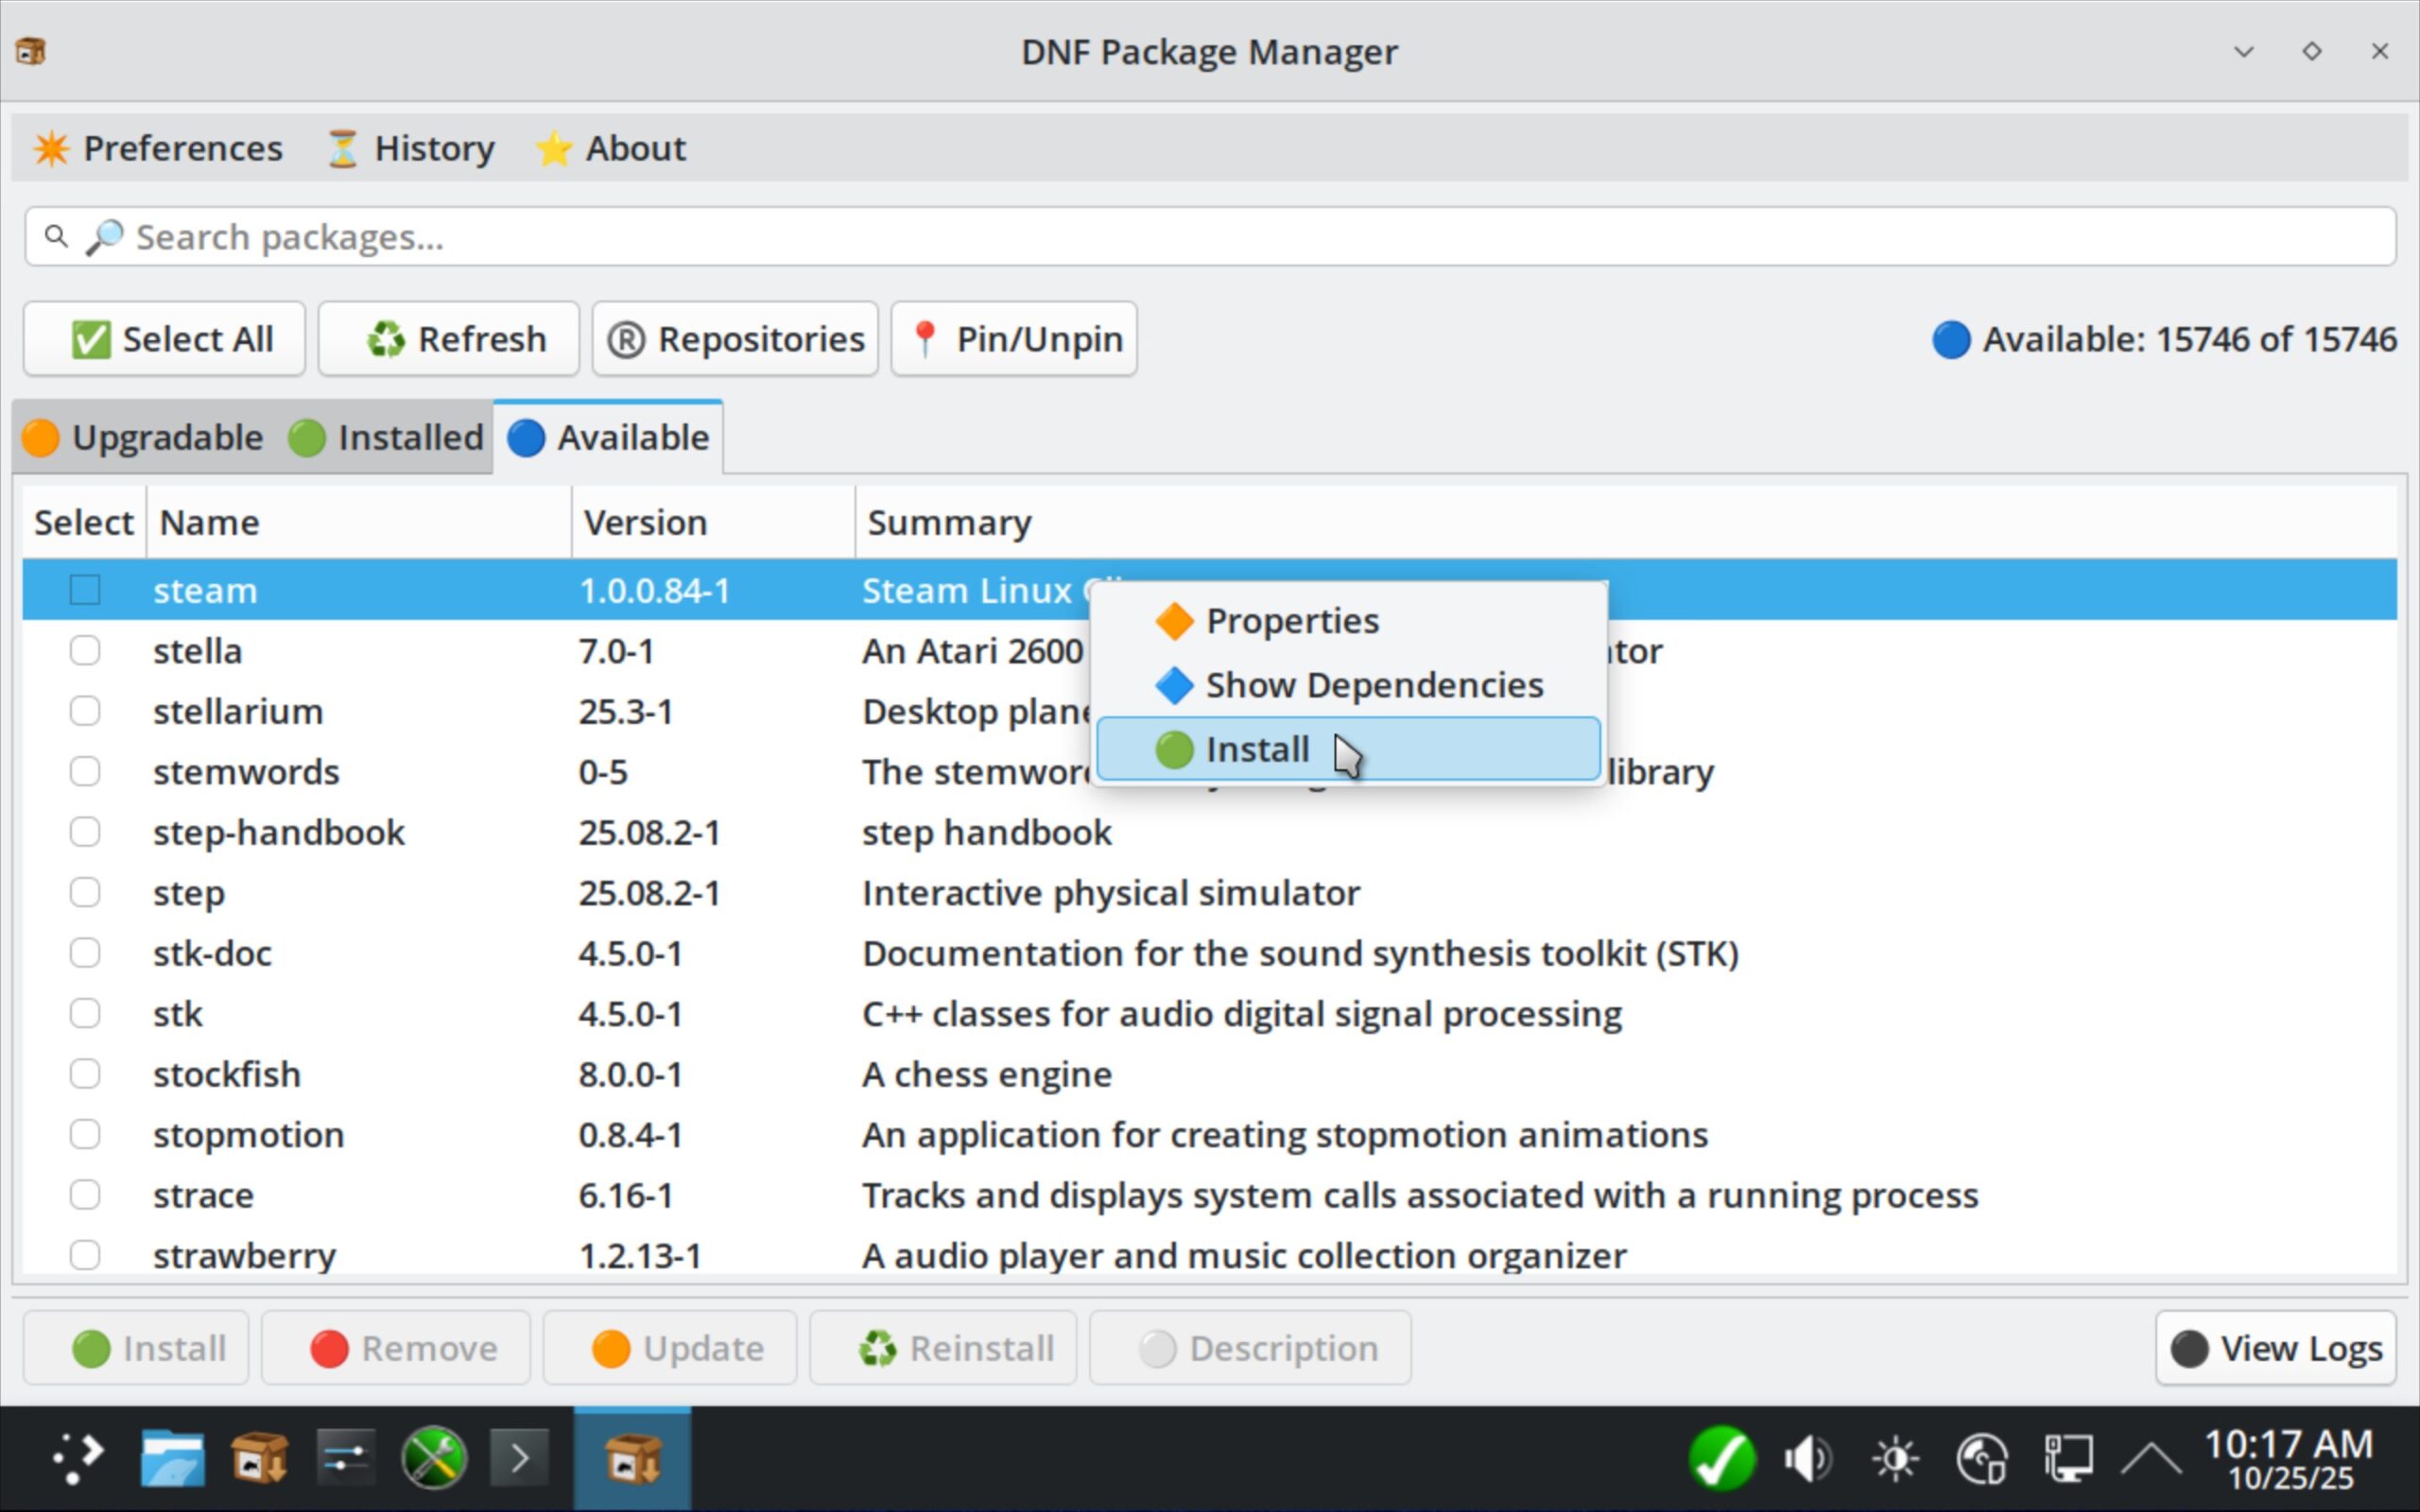Click the Pin/Unpin button
2420x1512 pixels.
(1014, 339)
